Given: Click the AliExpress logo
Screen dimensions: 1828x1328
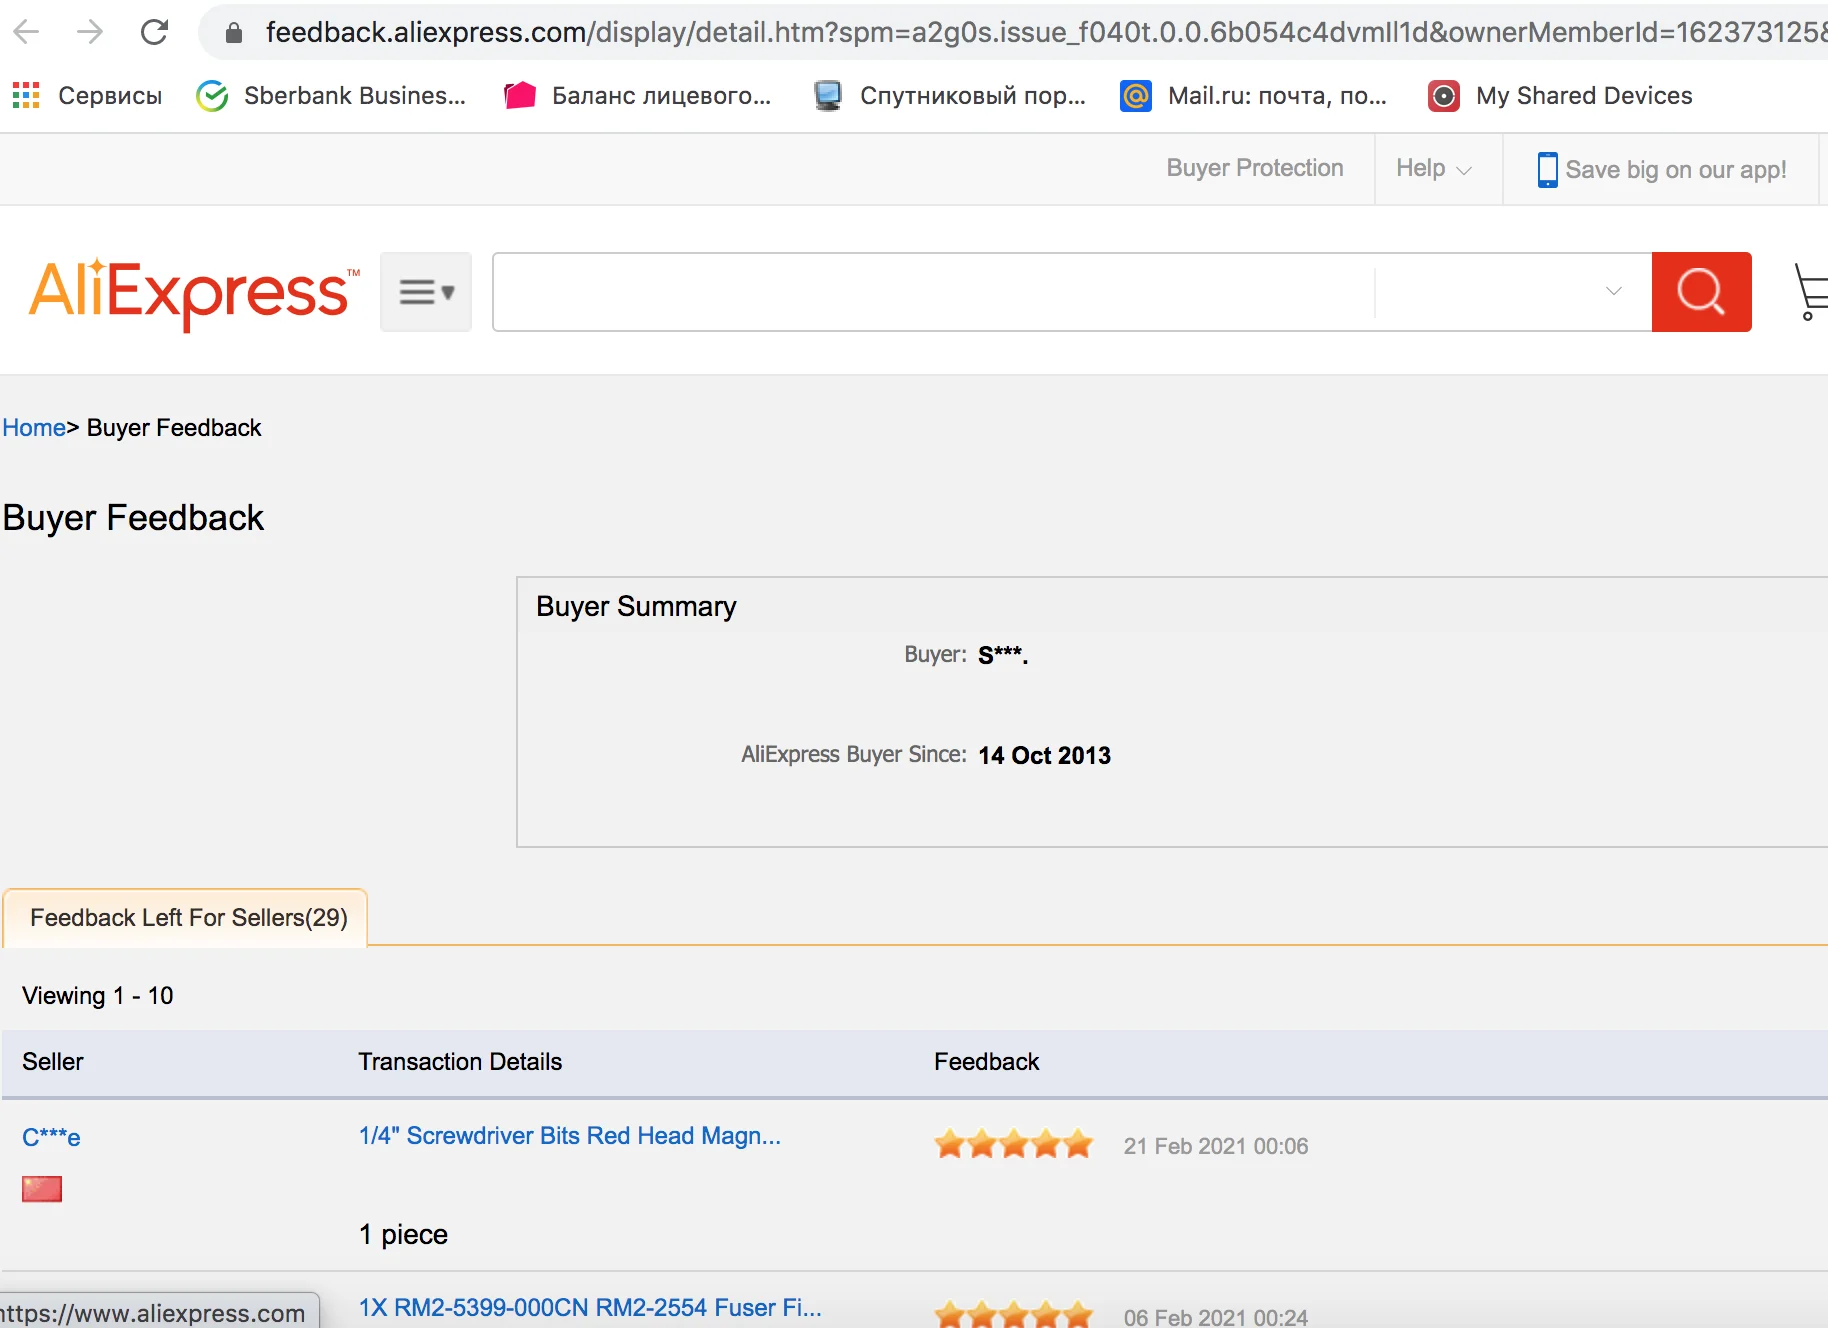Looking at the screenshot, I should tap(192, 292).
